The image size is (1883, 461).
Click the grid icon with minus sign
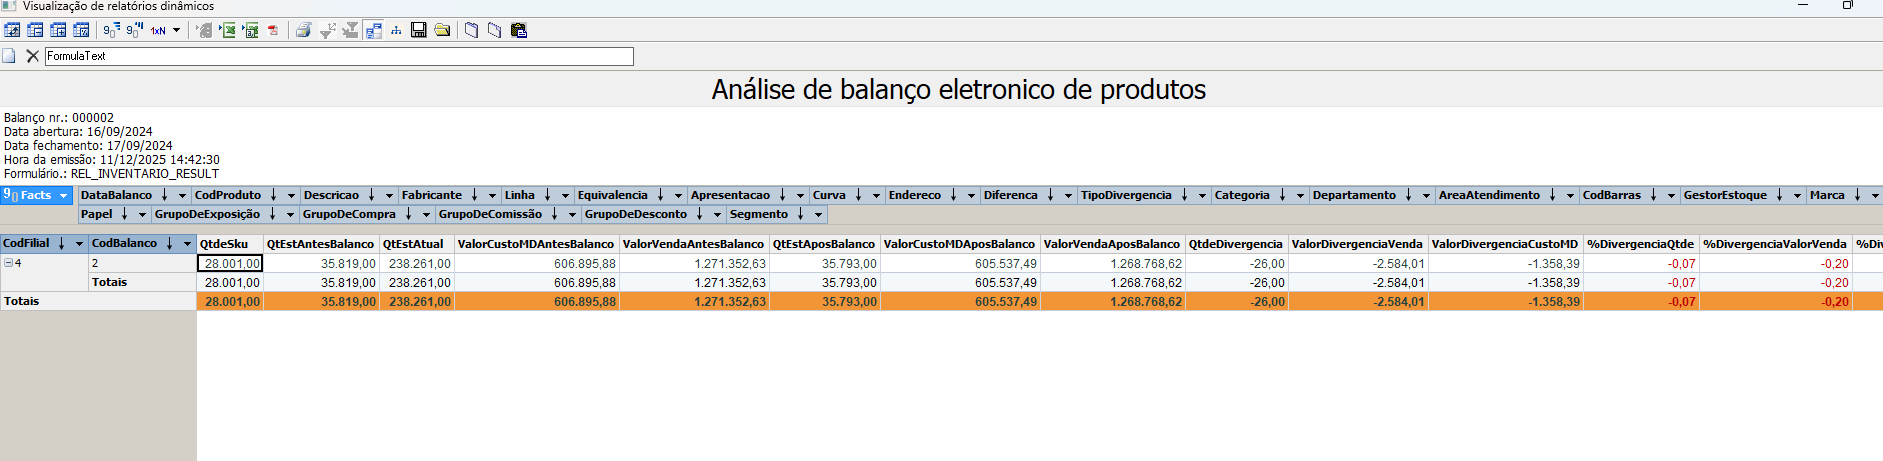click(35, 30)
